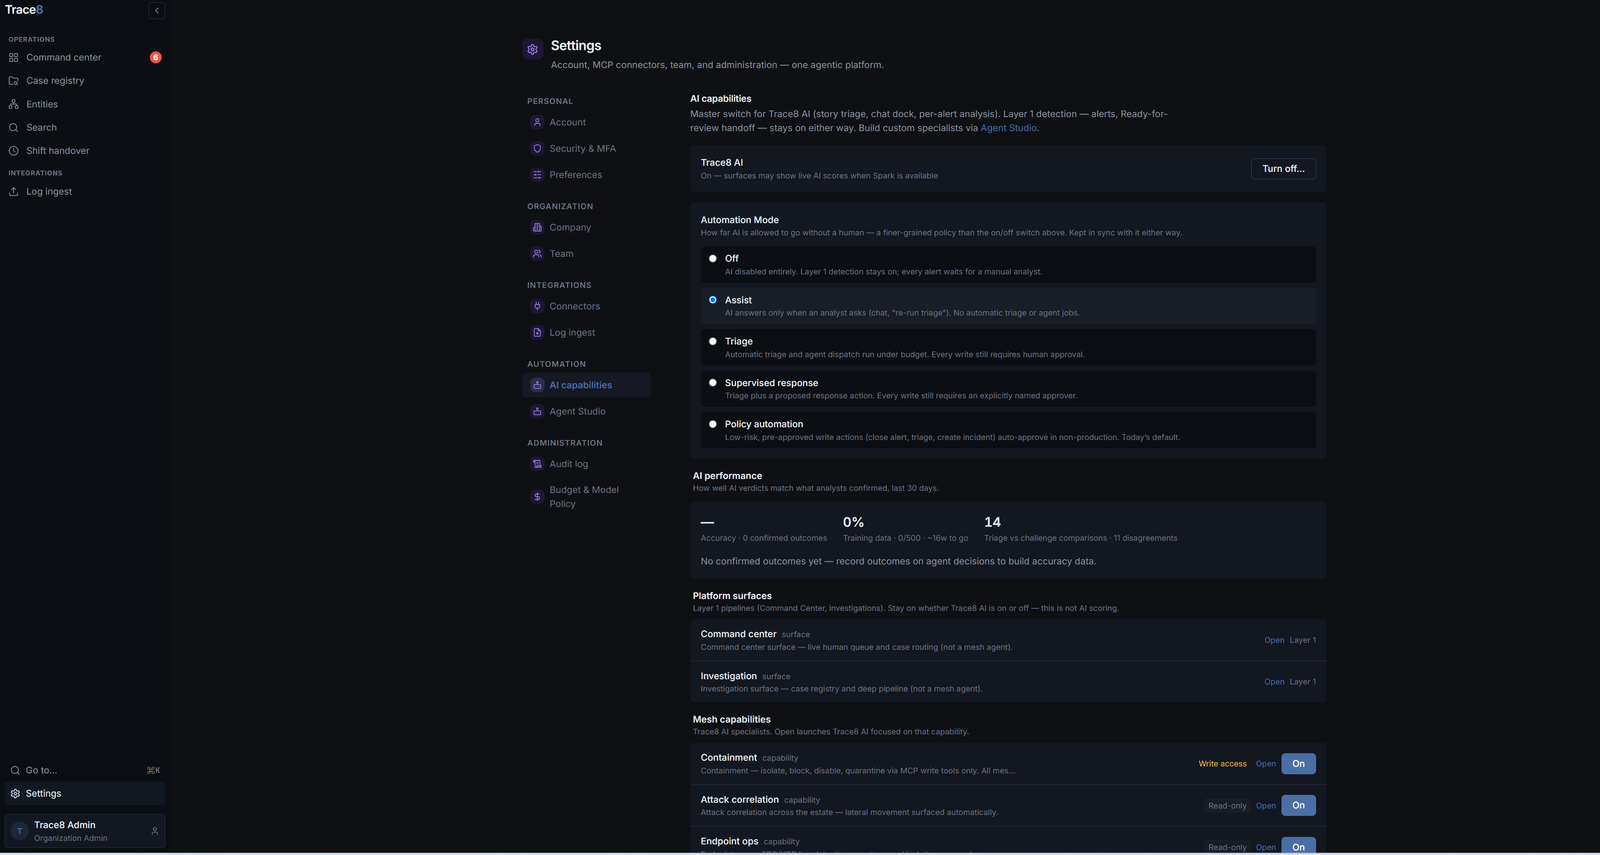Click the Log ingest upload icon in sidebar
This screenshot has width=1600, height=855.
(14, 192)
